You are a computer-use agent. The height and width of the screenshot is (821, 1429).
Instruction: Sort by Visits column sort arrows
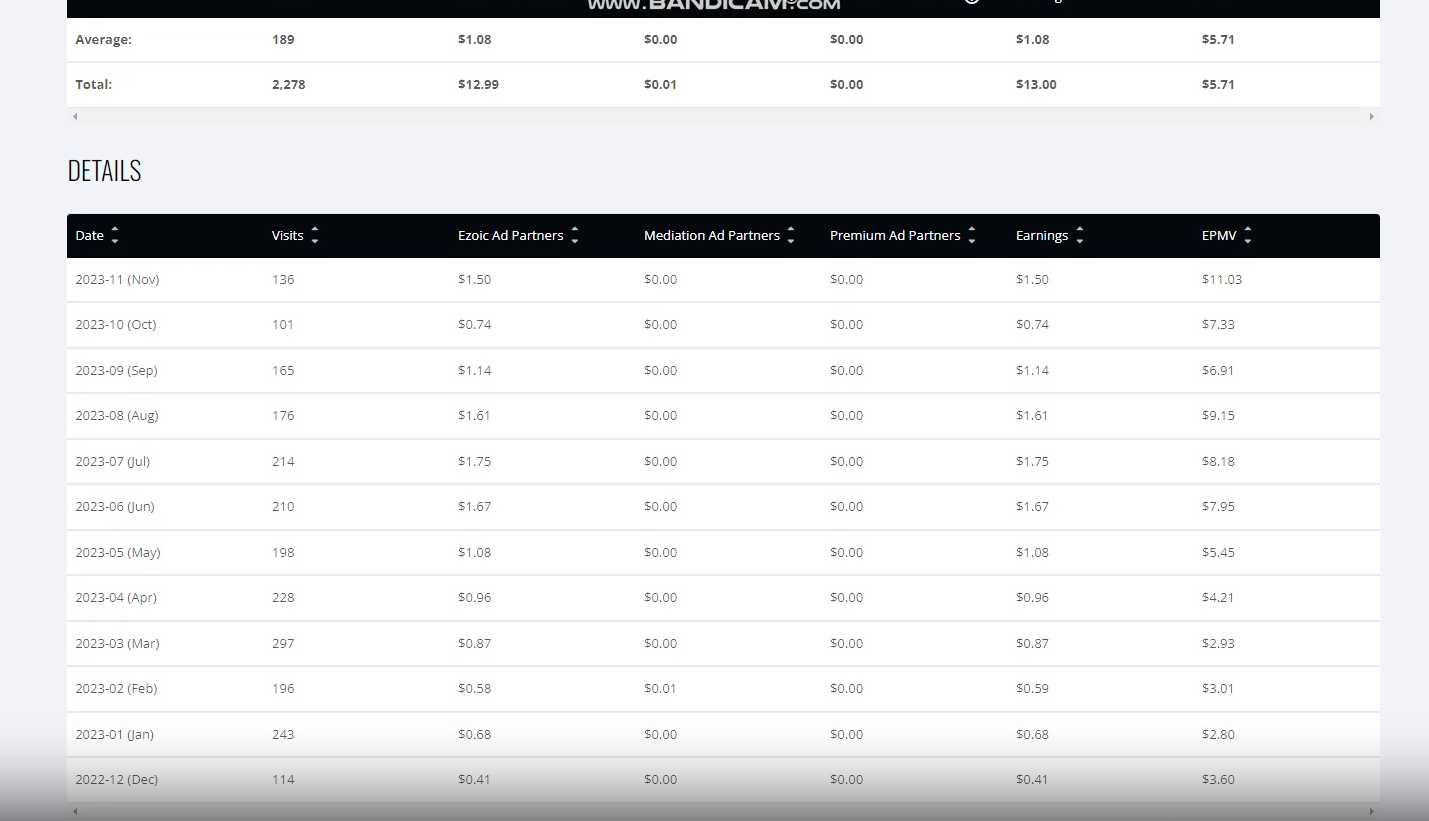tap(315, 236)
